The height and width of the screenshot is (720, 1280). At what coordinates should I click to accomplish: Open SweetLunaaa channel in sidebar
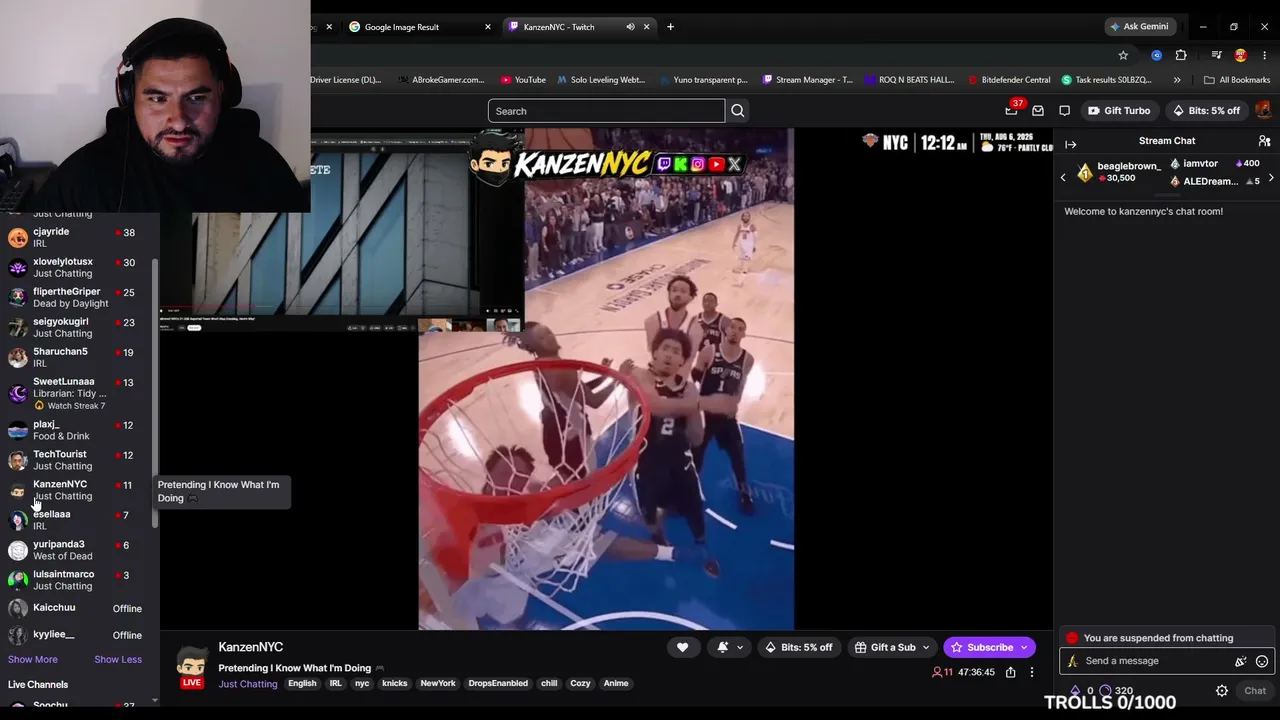point(76,393)
